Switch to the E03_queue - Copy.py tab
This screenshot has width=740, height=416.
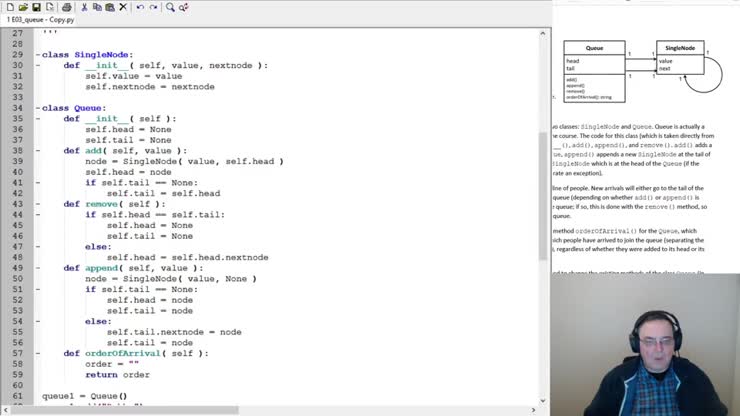(40, 20)
